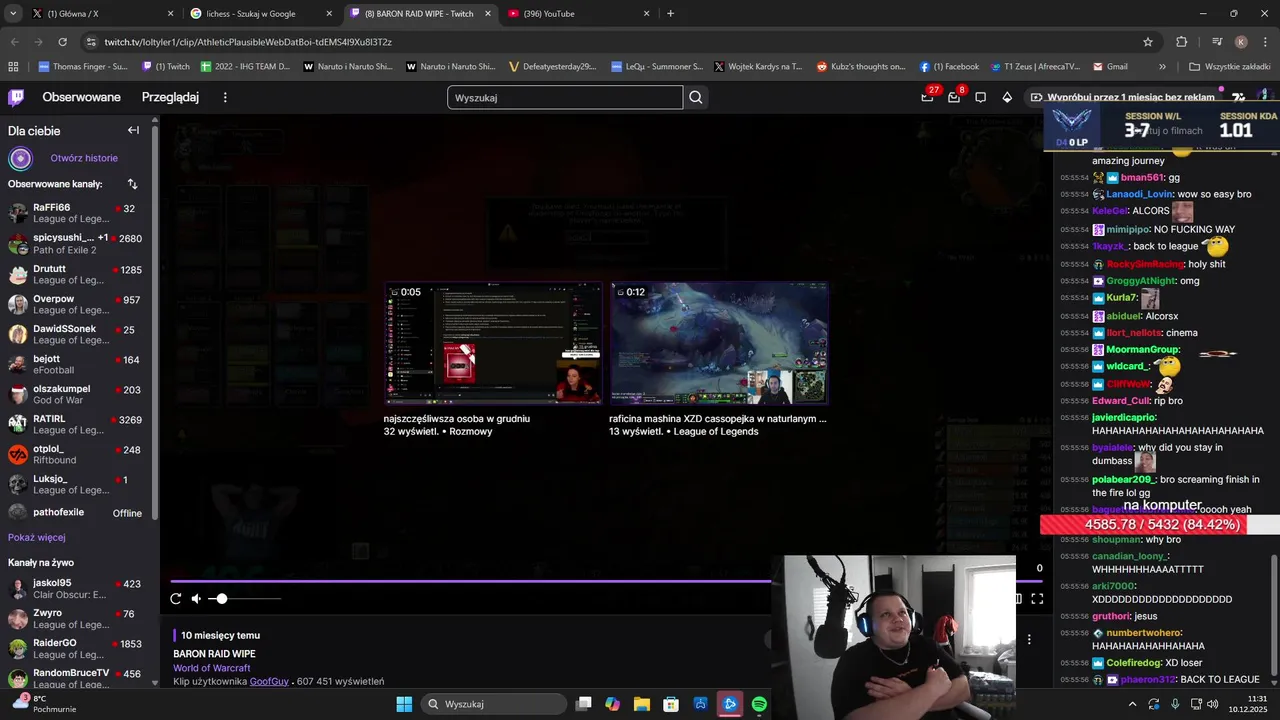Image resolution: width=1280 pixels, height=720 pixels.
Task: Toggle fullscreen on the clip player
Action: click(1037, 599)
